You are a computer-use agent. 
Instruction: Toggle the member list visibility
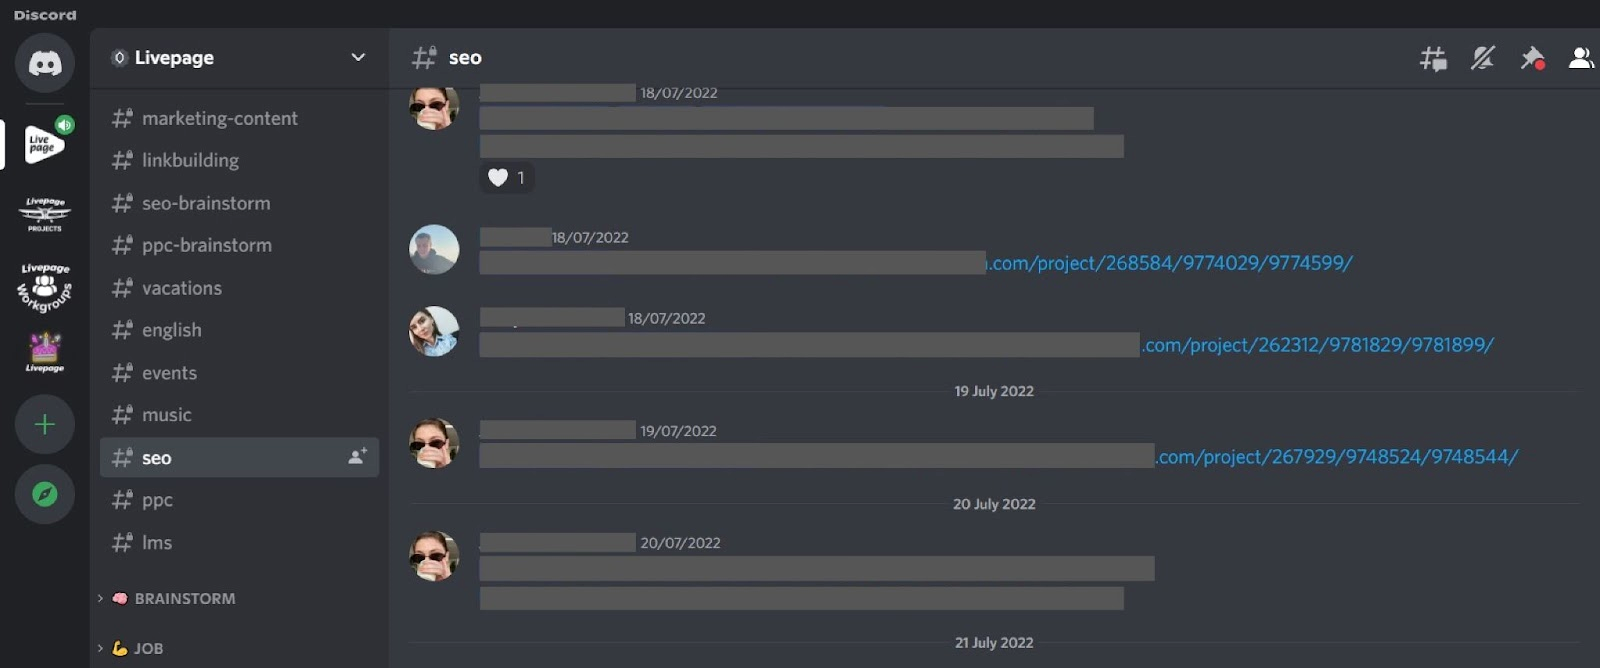1581,59
